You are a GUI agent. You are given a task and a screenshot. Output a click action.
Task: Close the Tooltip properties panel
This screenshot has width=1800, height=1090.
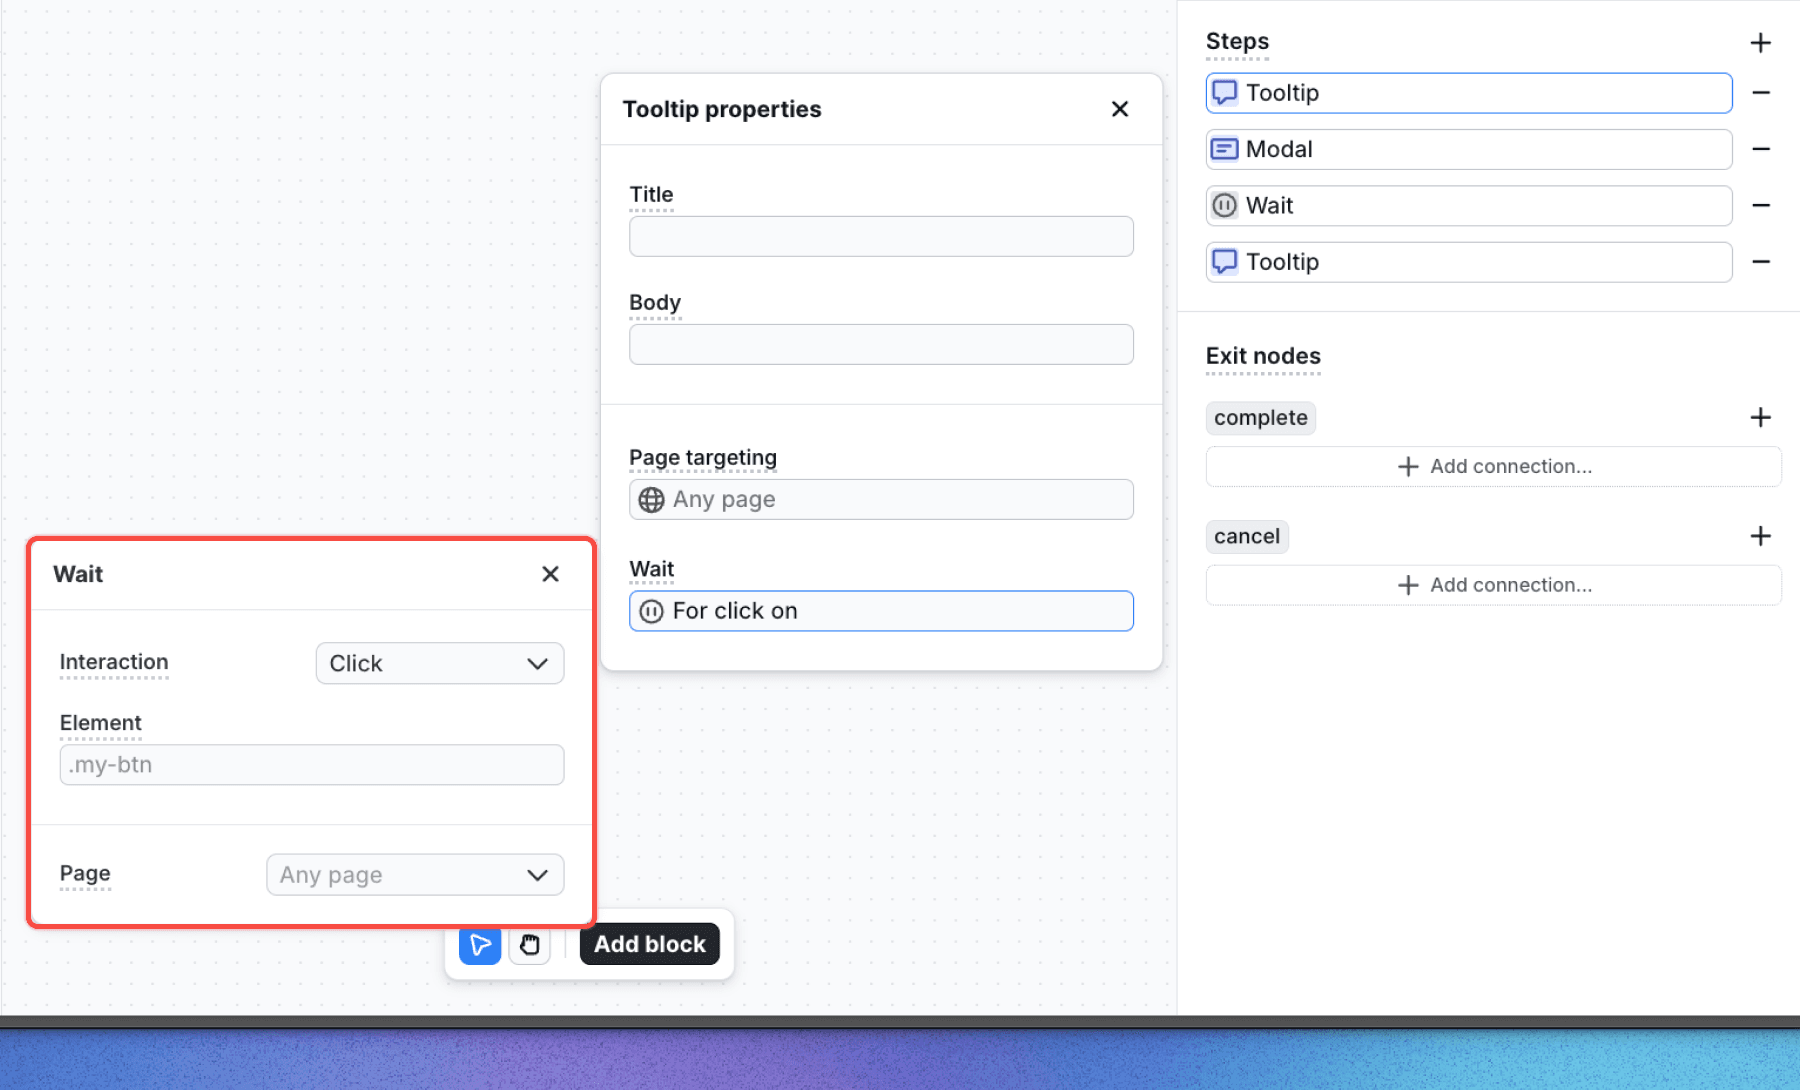click(1119, 109)
